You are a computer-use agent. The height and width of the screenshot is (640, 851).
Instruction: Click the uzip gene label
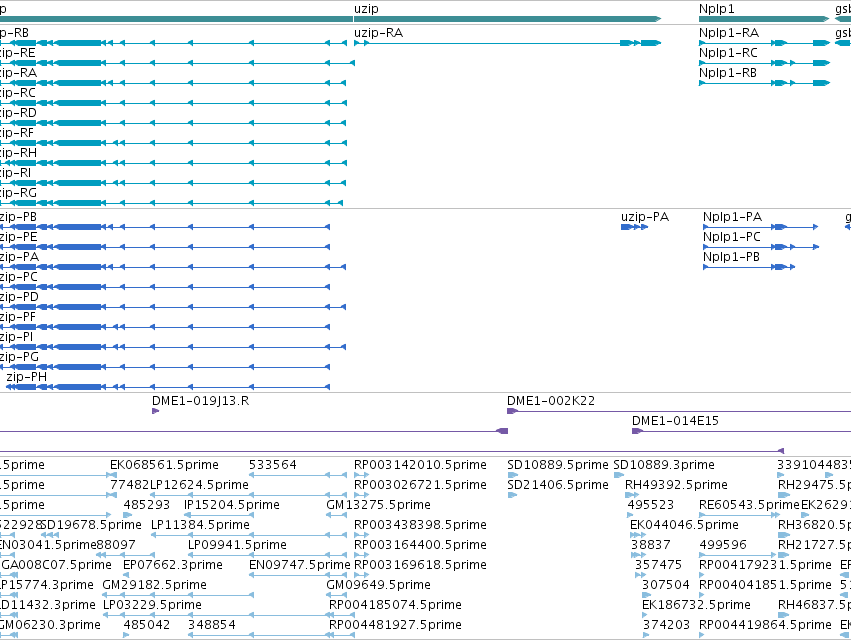click(x=366, y=9)
